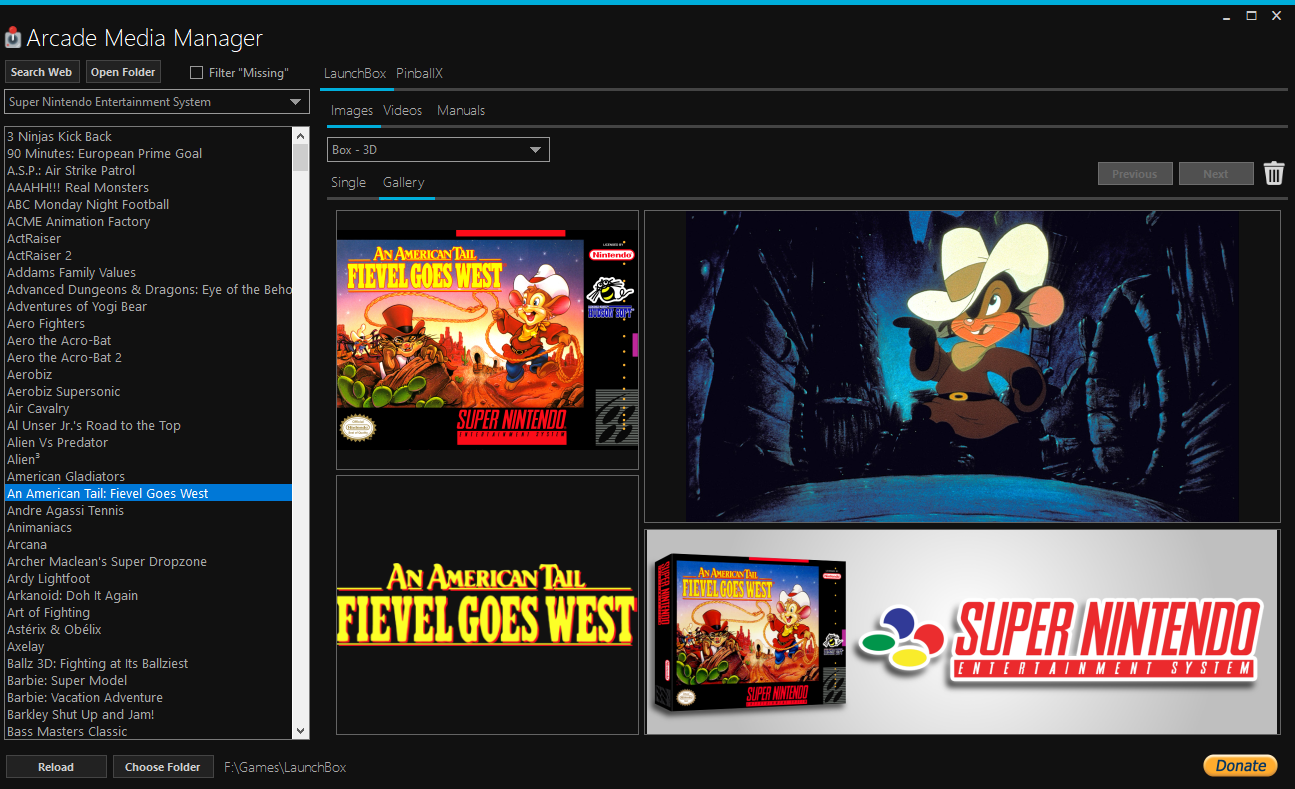This screenshot has width=1295, height=789.
Task: Select "Barbie: Super Model" game
Action: 149,680
